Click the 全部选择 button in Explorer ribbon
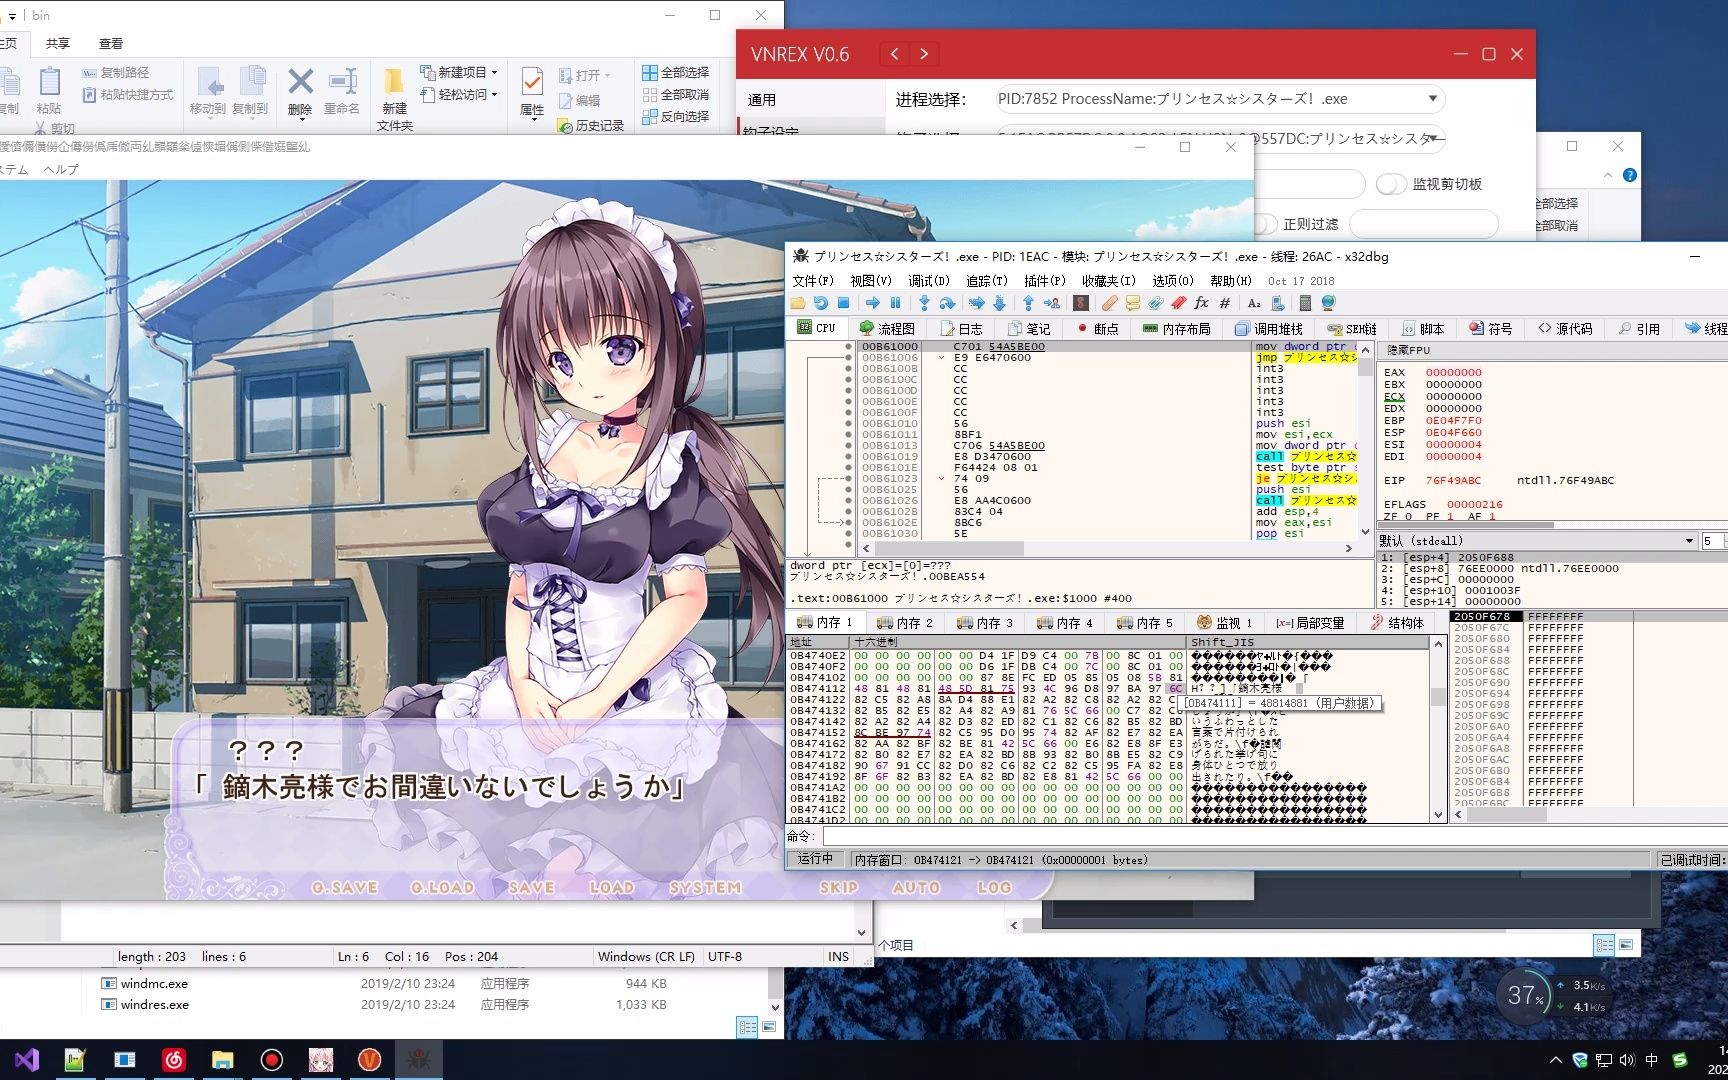Viewport: 1728px width, 1080px height. pyautogui.click(x=675, y=72)
